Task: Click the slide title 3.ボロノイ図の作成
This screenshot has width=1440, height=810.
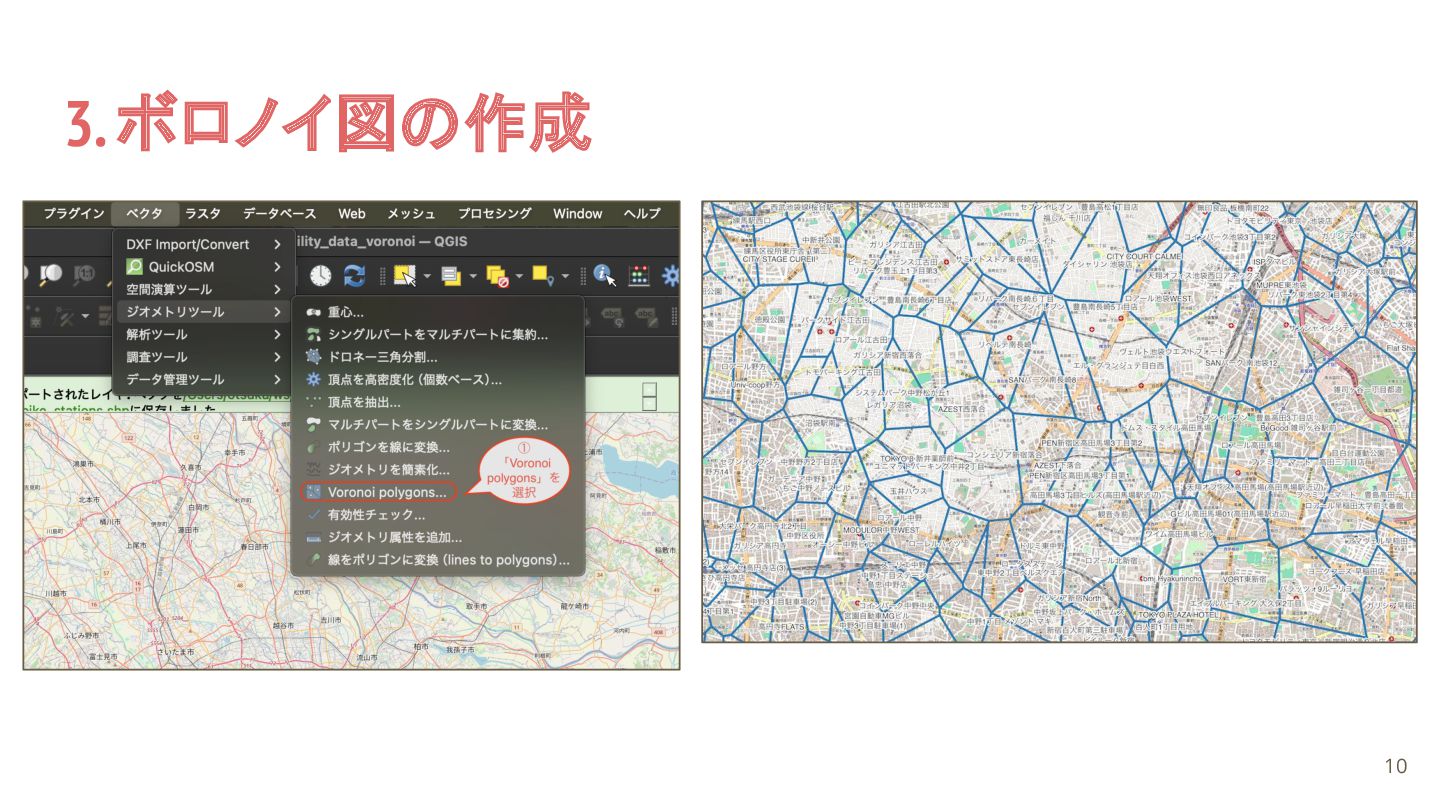Action: point(328,124)
